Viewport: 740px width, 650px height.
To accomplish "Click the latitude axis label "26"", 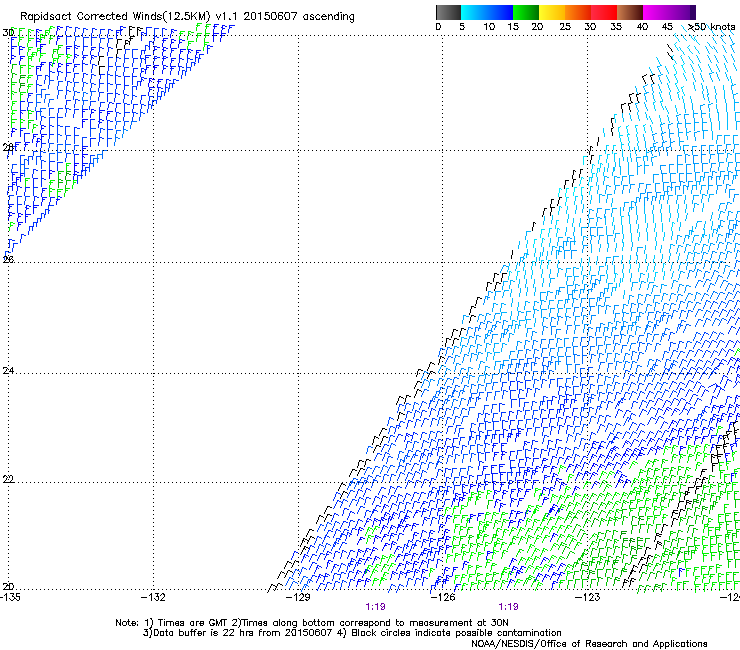I will coord(8,259).
